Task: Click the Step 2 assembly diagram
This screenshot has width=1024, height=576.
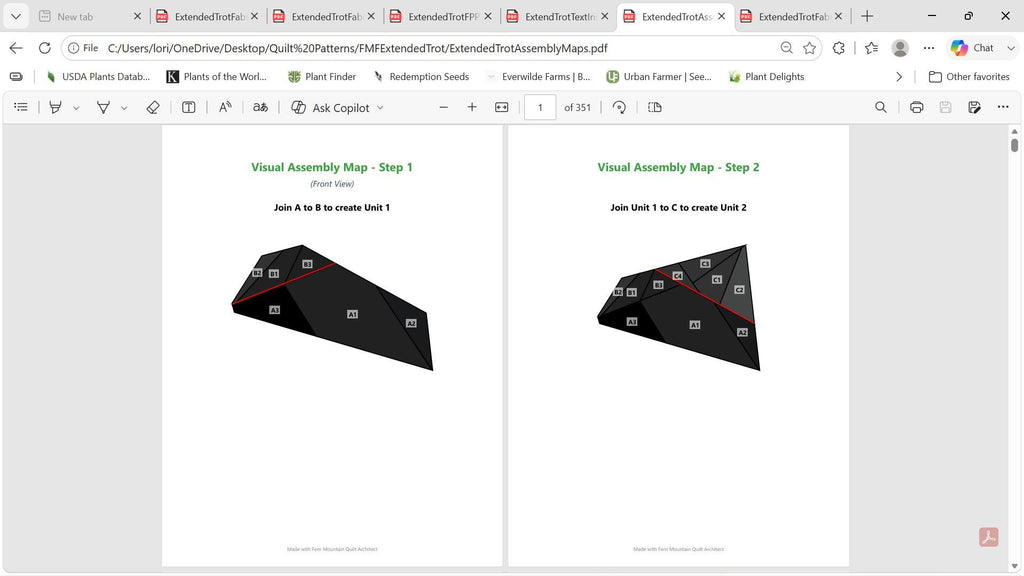Action: (679, 308)
